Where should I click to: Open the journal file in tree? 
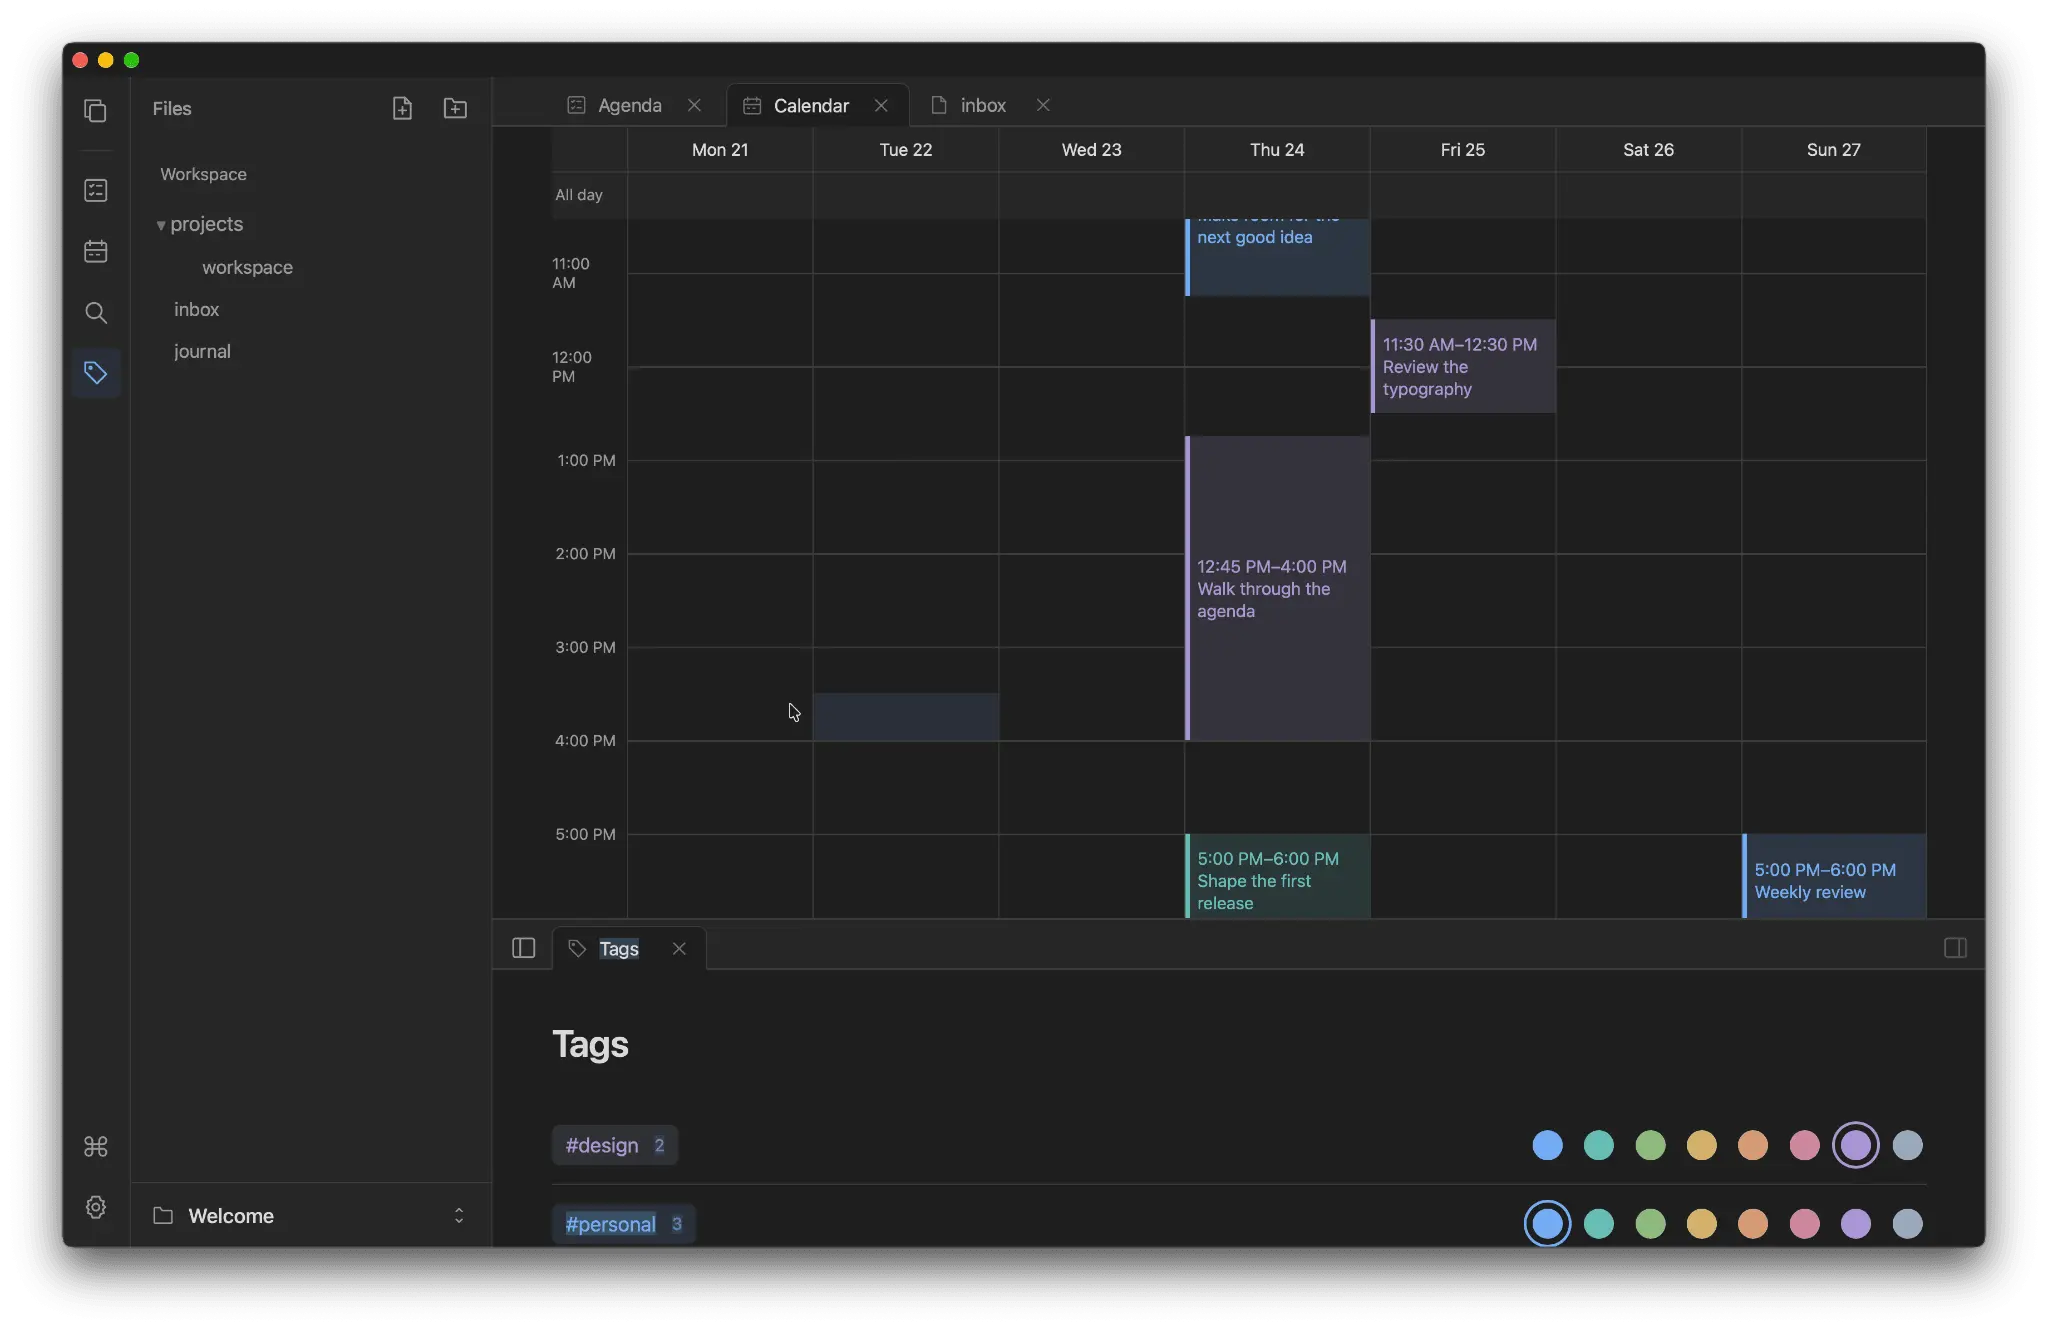pyautogui.click(x=202, y=351)
